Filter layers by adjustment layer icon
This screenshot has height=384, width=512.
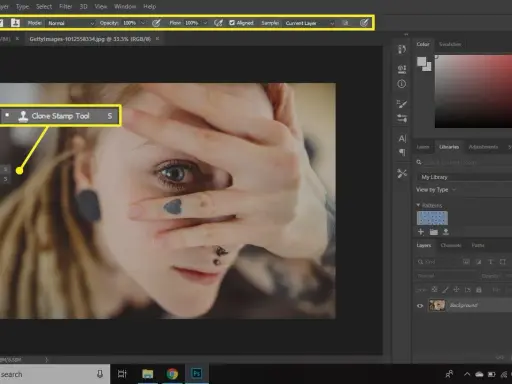click(479, 262)
